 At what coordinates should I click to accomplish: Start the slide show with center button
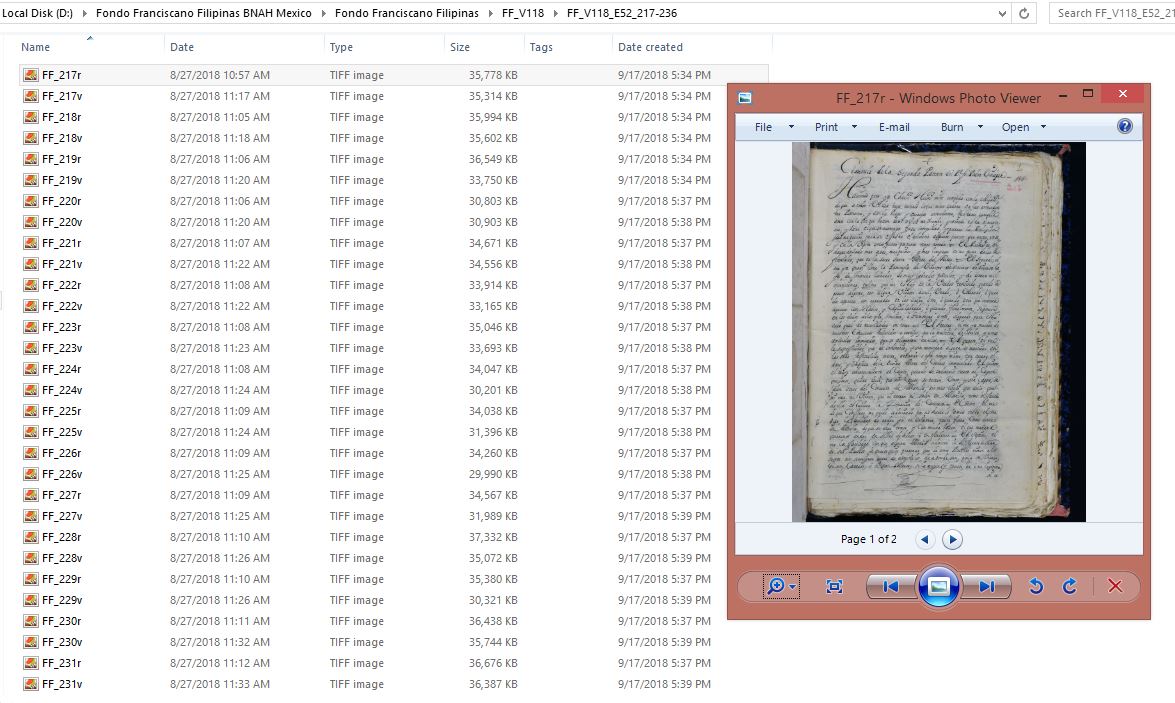pyautogui.click(x=938, y=587)
